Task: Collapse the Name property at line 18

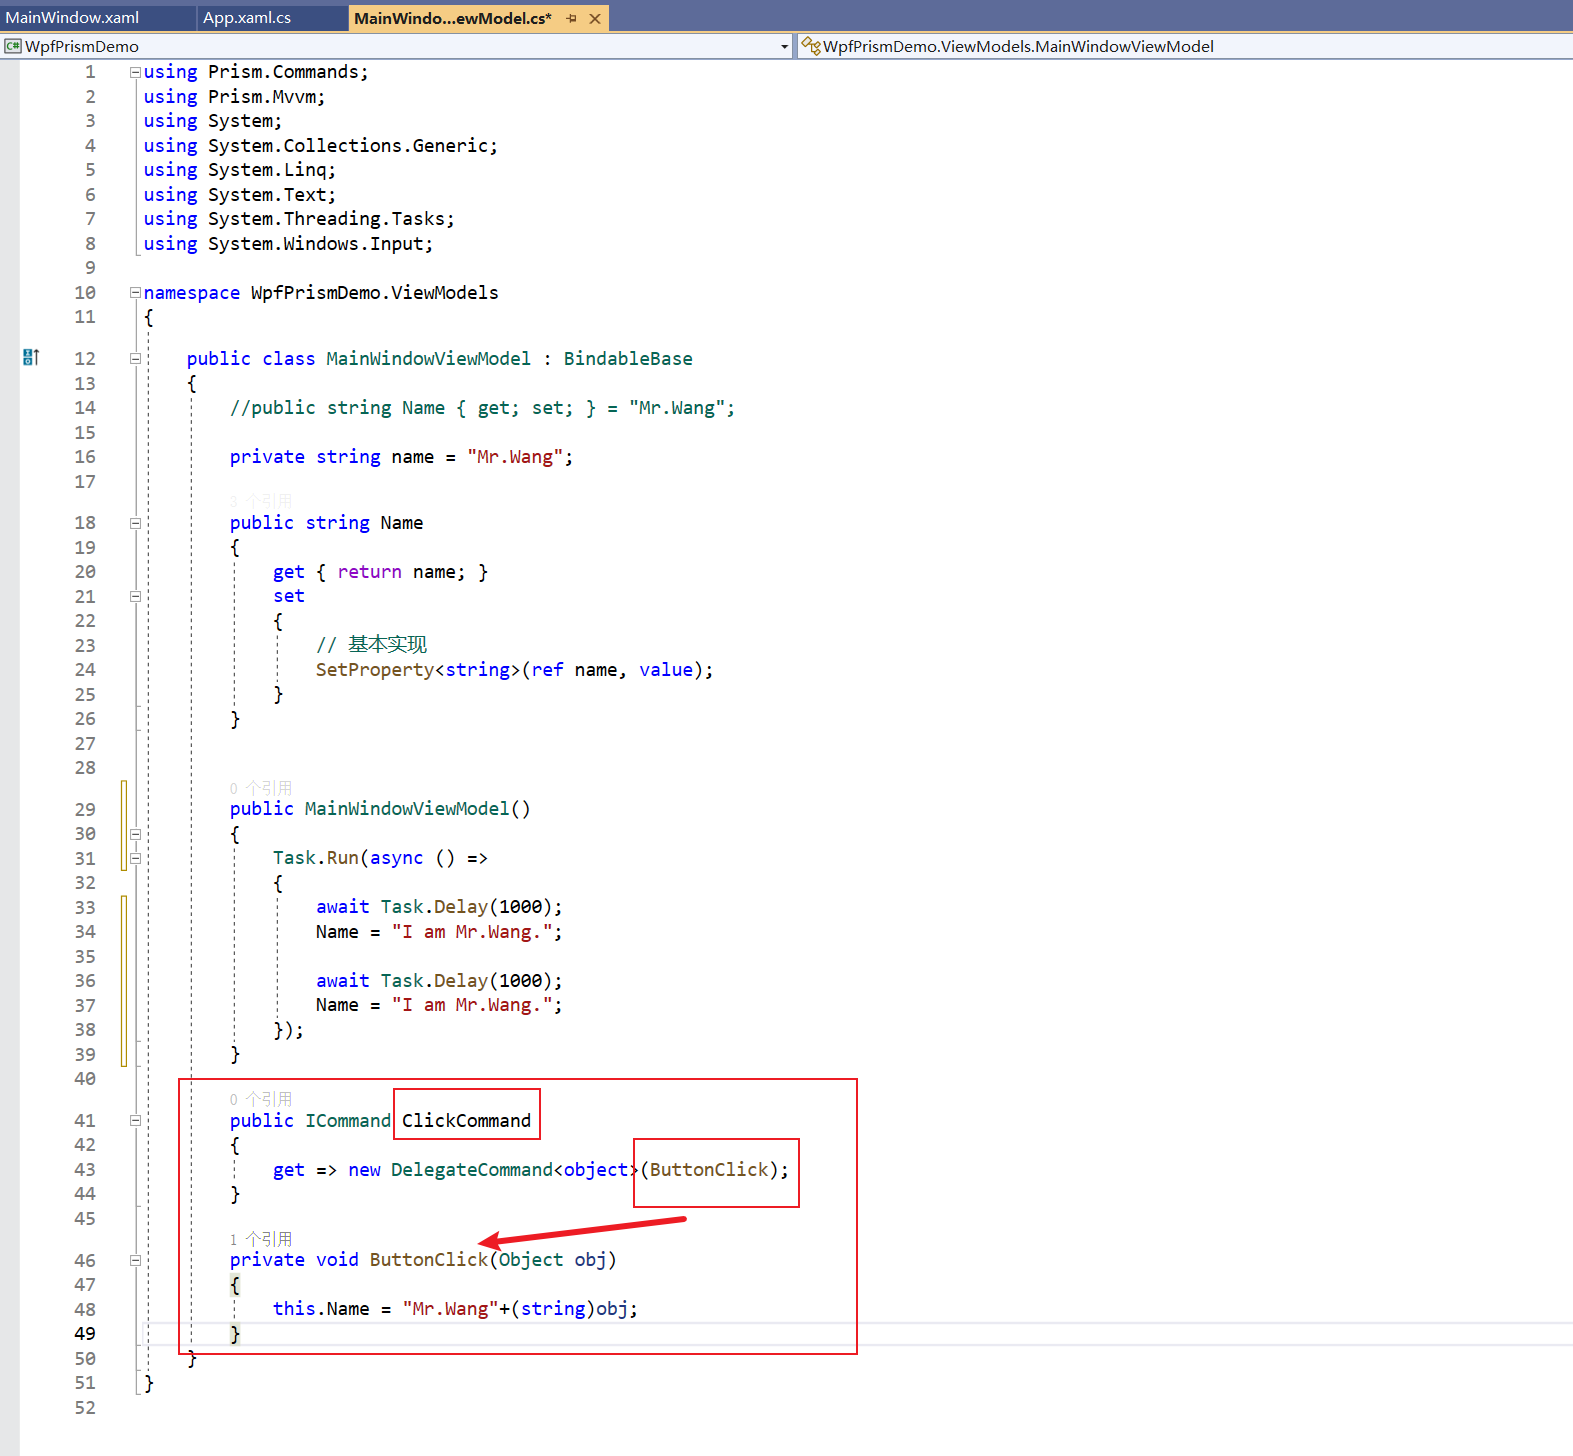Action: pyautogui.click(x=135, y=523)
